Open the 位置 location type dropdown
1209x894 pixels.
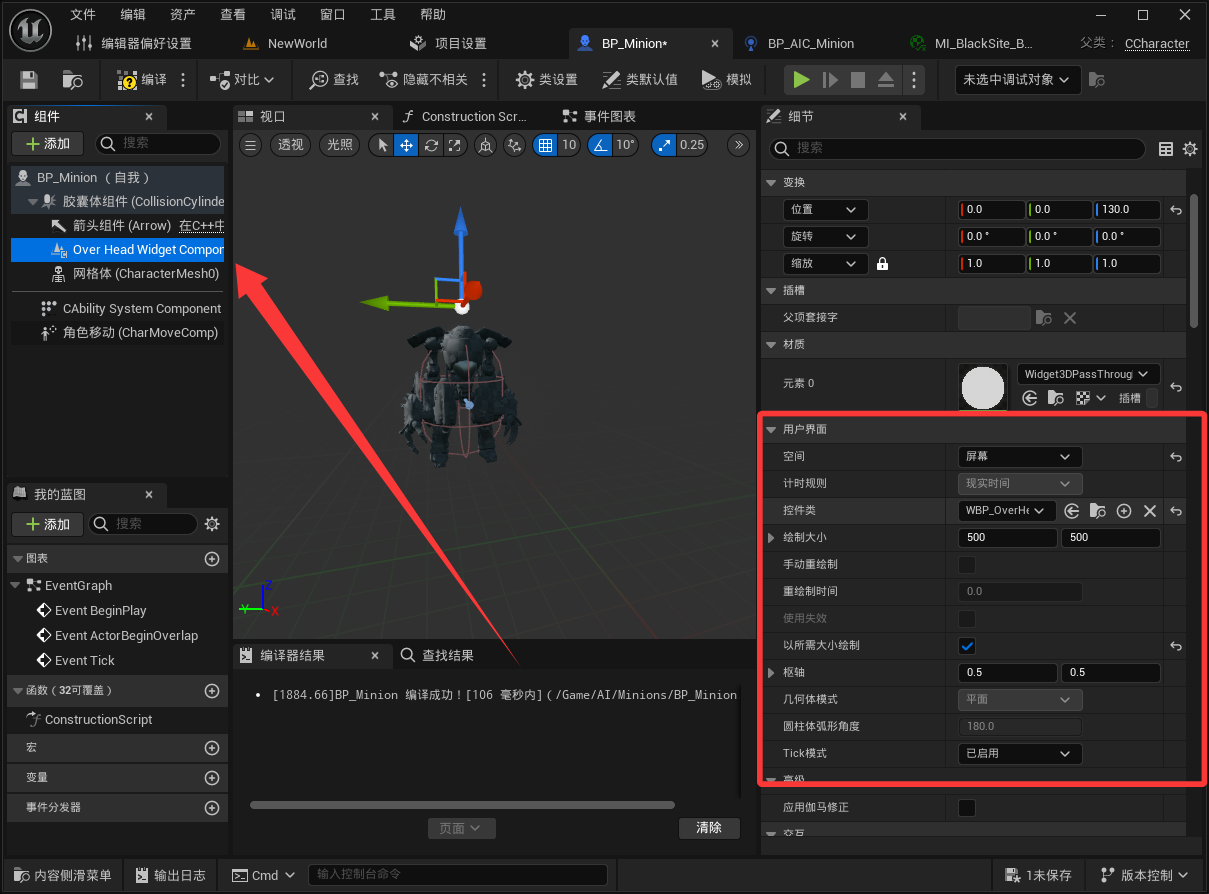point(825,210)
